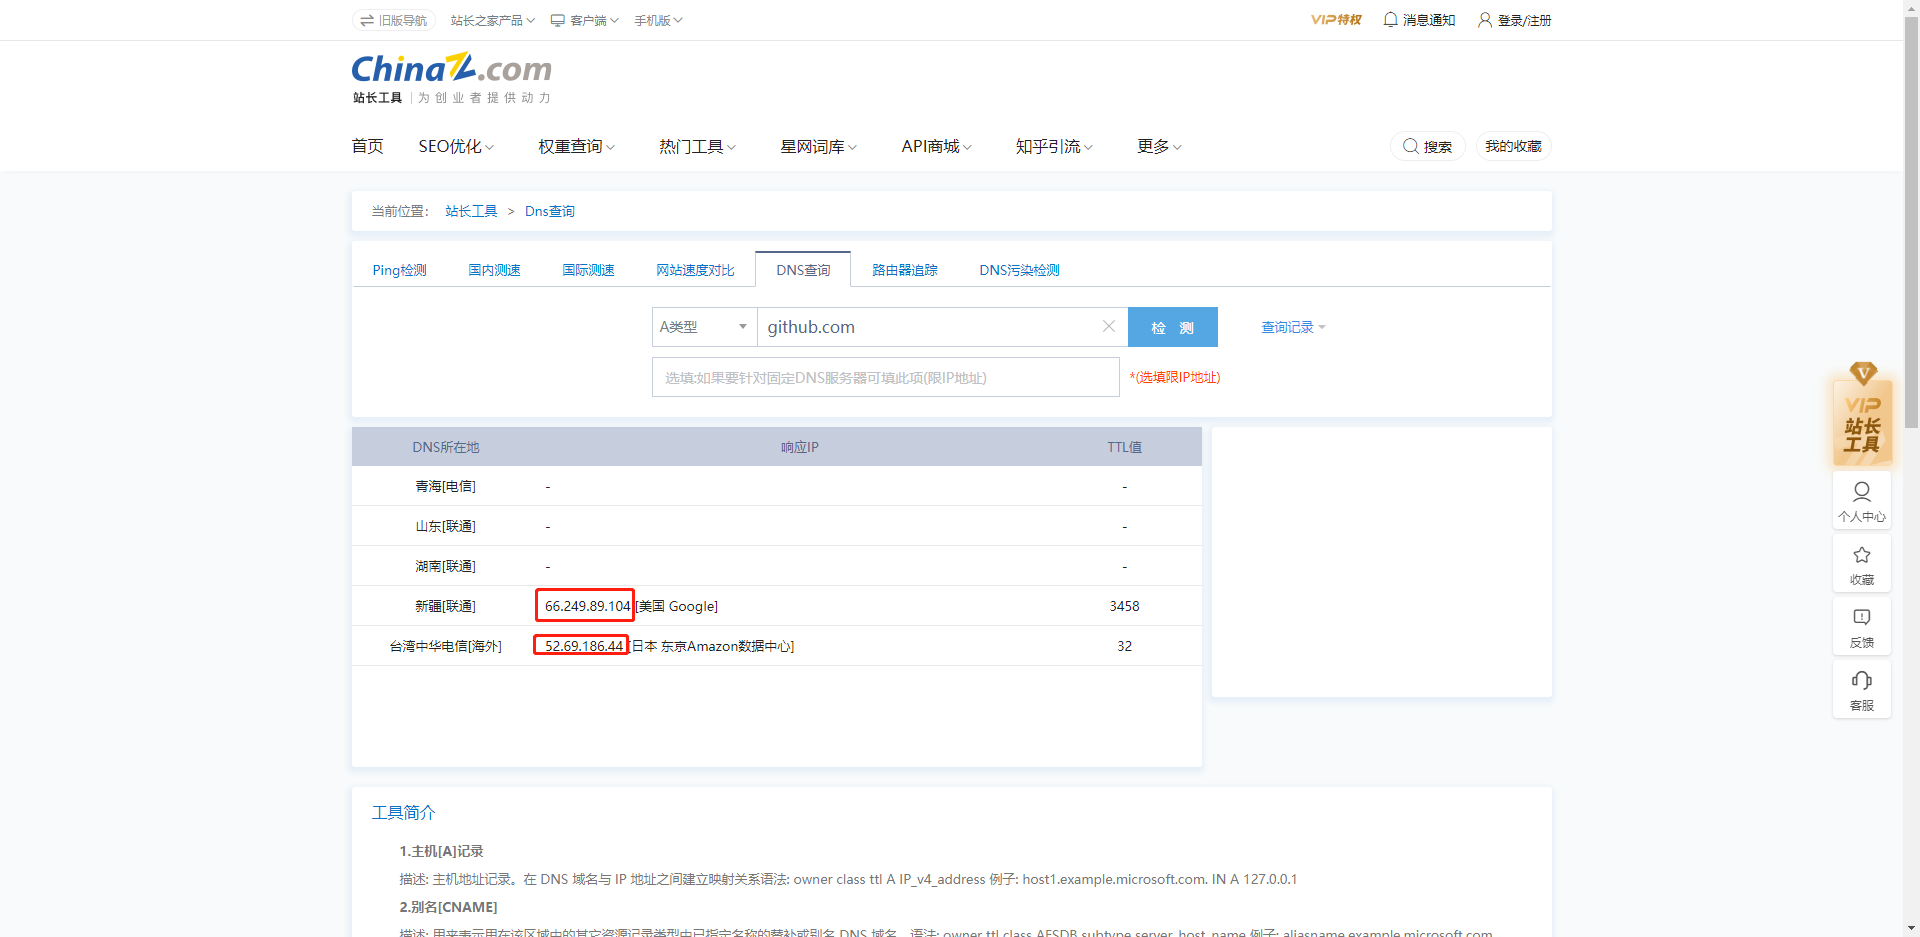This screenshot has height=937, width=1920.
Task: Open the A类型 record type dropdown
Action: (x=704, y=327)
